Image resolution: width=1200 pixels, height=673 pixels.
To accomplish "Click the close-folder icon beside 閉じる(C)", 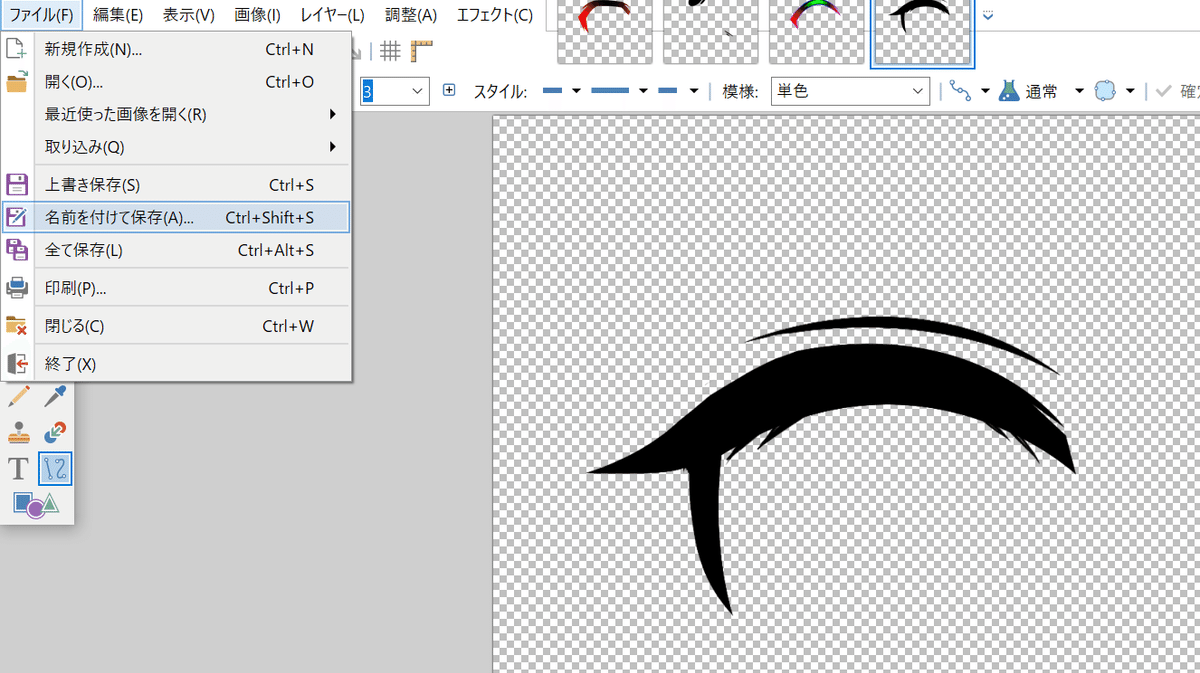I will point(17,326).
